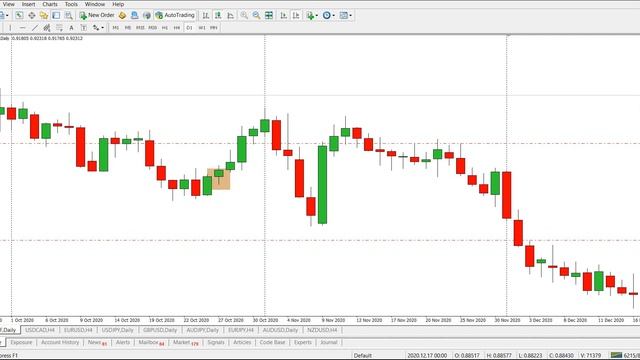This screenshot has width=640, height=360.
Task: Open the profiles dropdown arrow
Action: [7, 16]
